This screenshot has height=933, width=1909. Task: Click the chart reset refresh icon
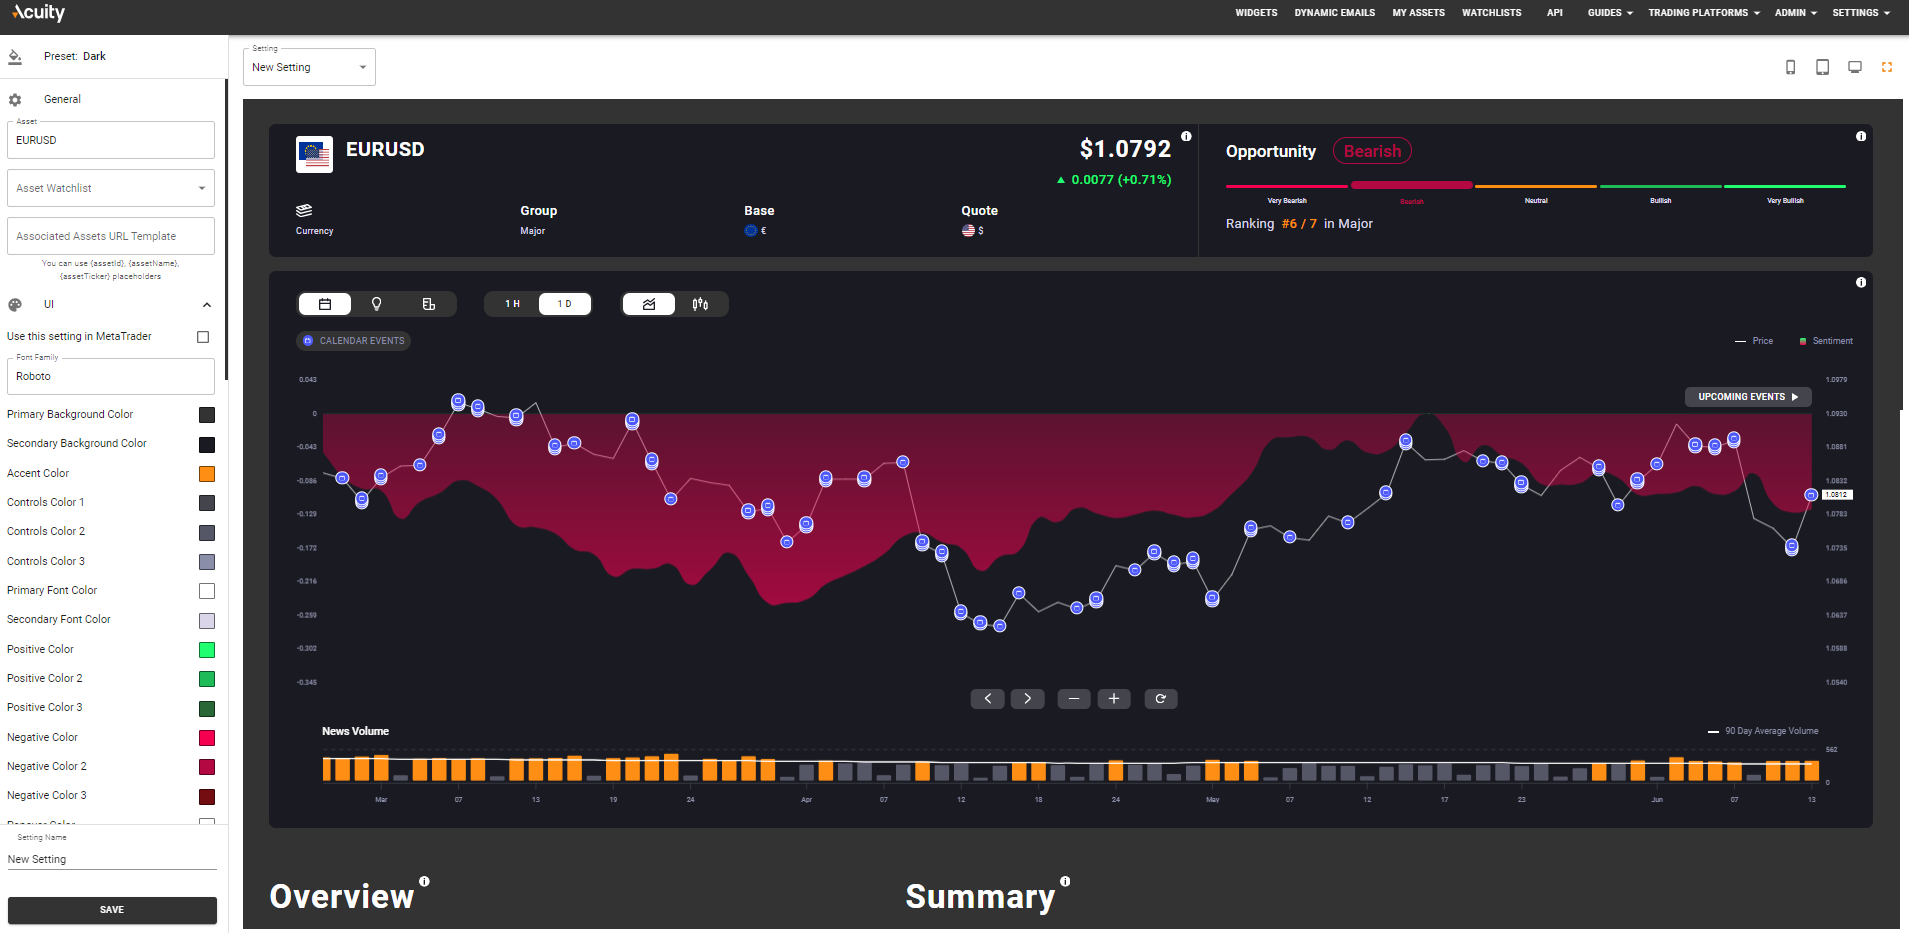[x=1160, y=699]
